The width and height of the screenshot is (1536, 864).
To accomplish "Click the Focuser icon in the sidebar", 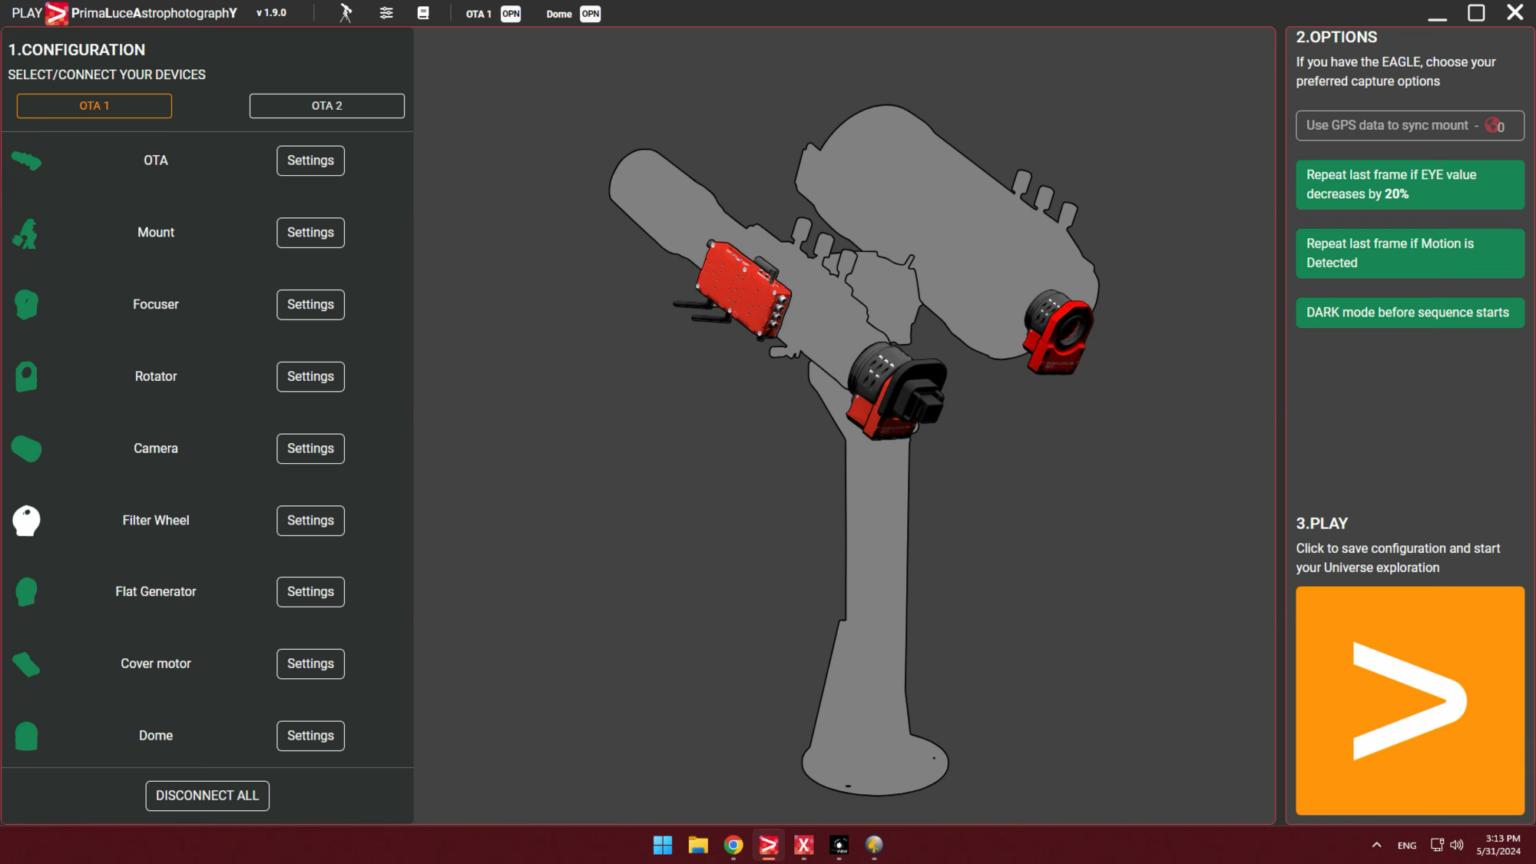I will click(26, 304).
